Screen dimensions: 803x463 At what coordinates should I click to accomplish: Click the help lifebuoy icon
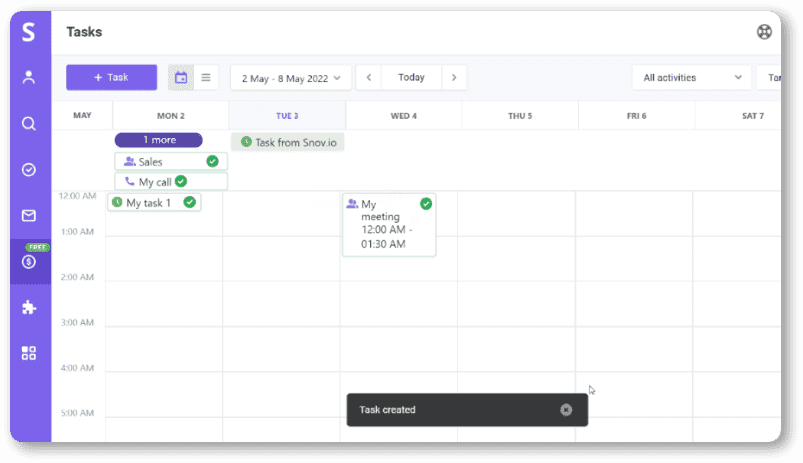[764, 32]
